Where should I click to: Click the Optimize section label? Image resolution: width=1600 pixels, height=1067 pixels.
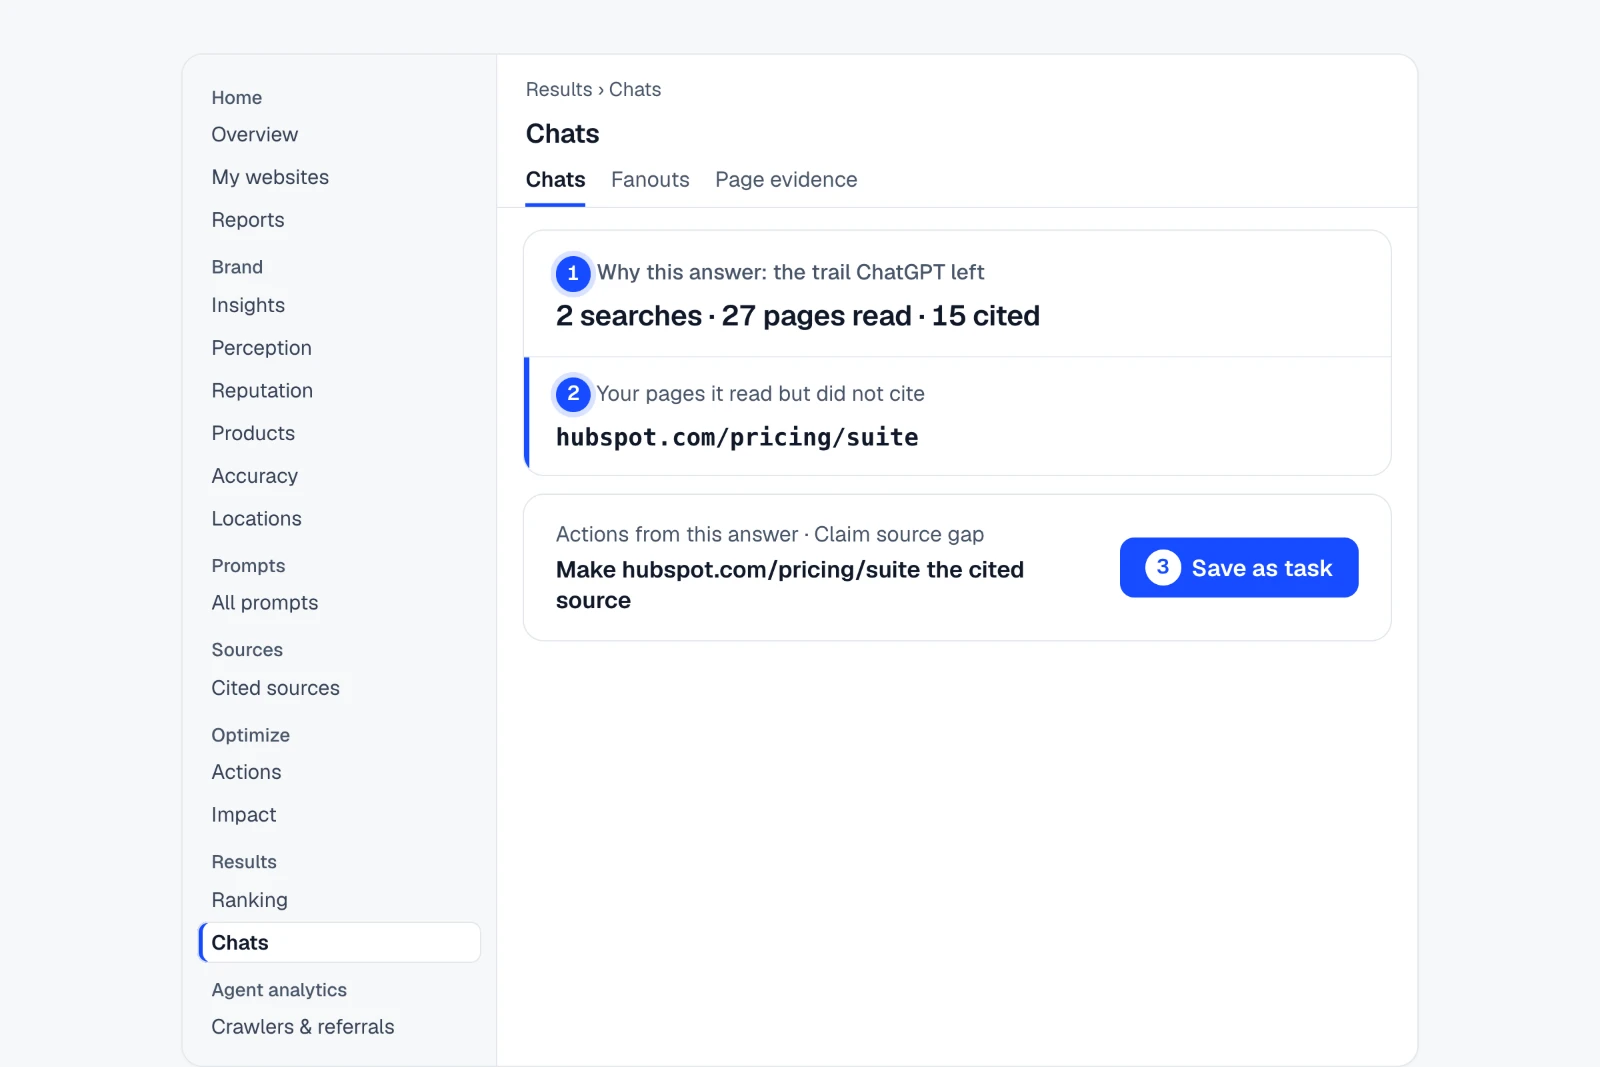250,735
